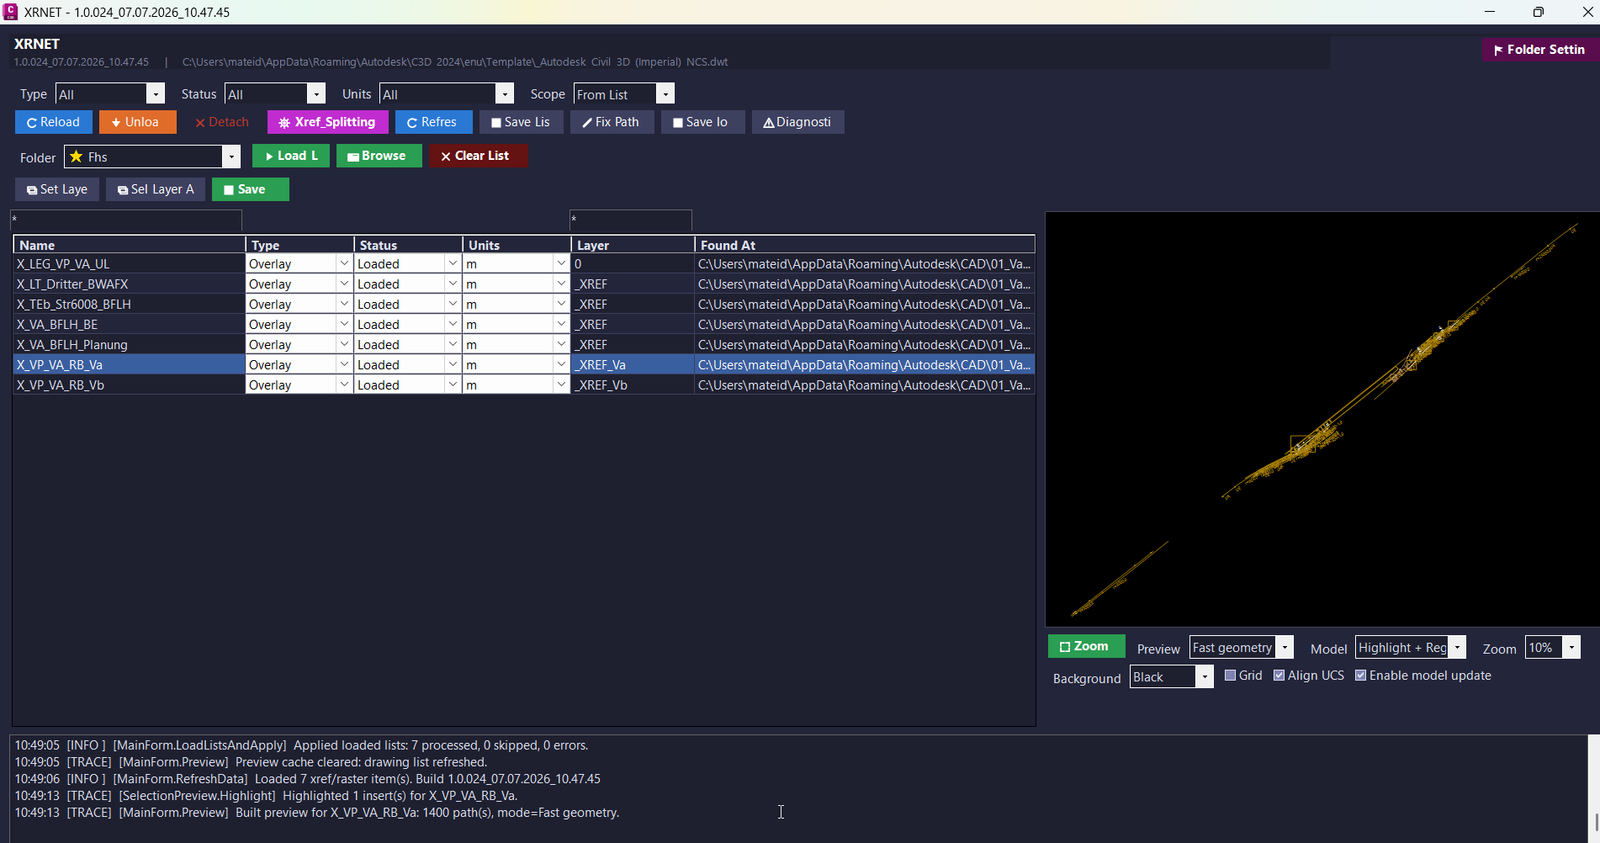The width and height of the screenshot is (1600, 843).
Task: Click the template file path in header
Action: pos(455,62)
